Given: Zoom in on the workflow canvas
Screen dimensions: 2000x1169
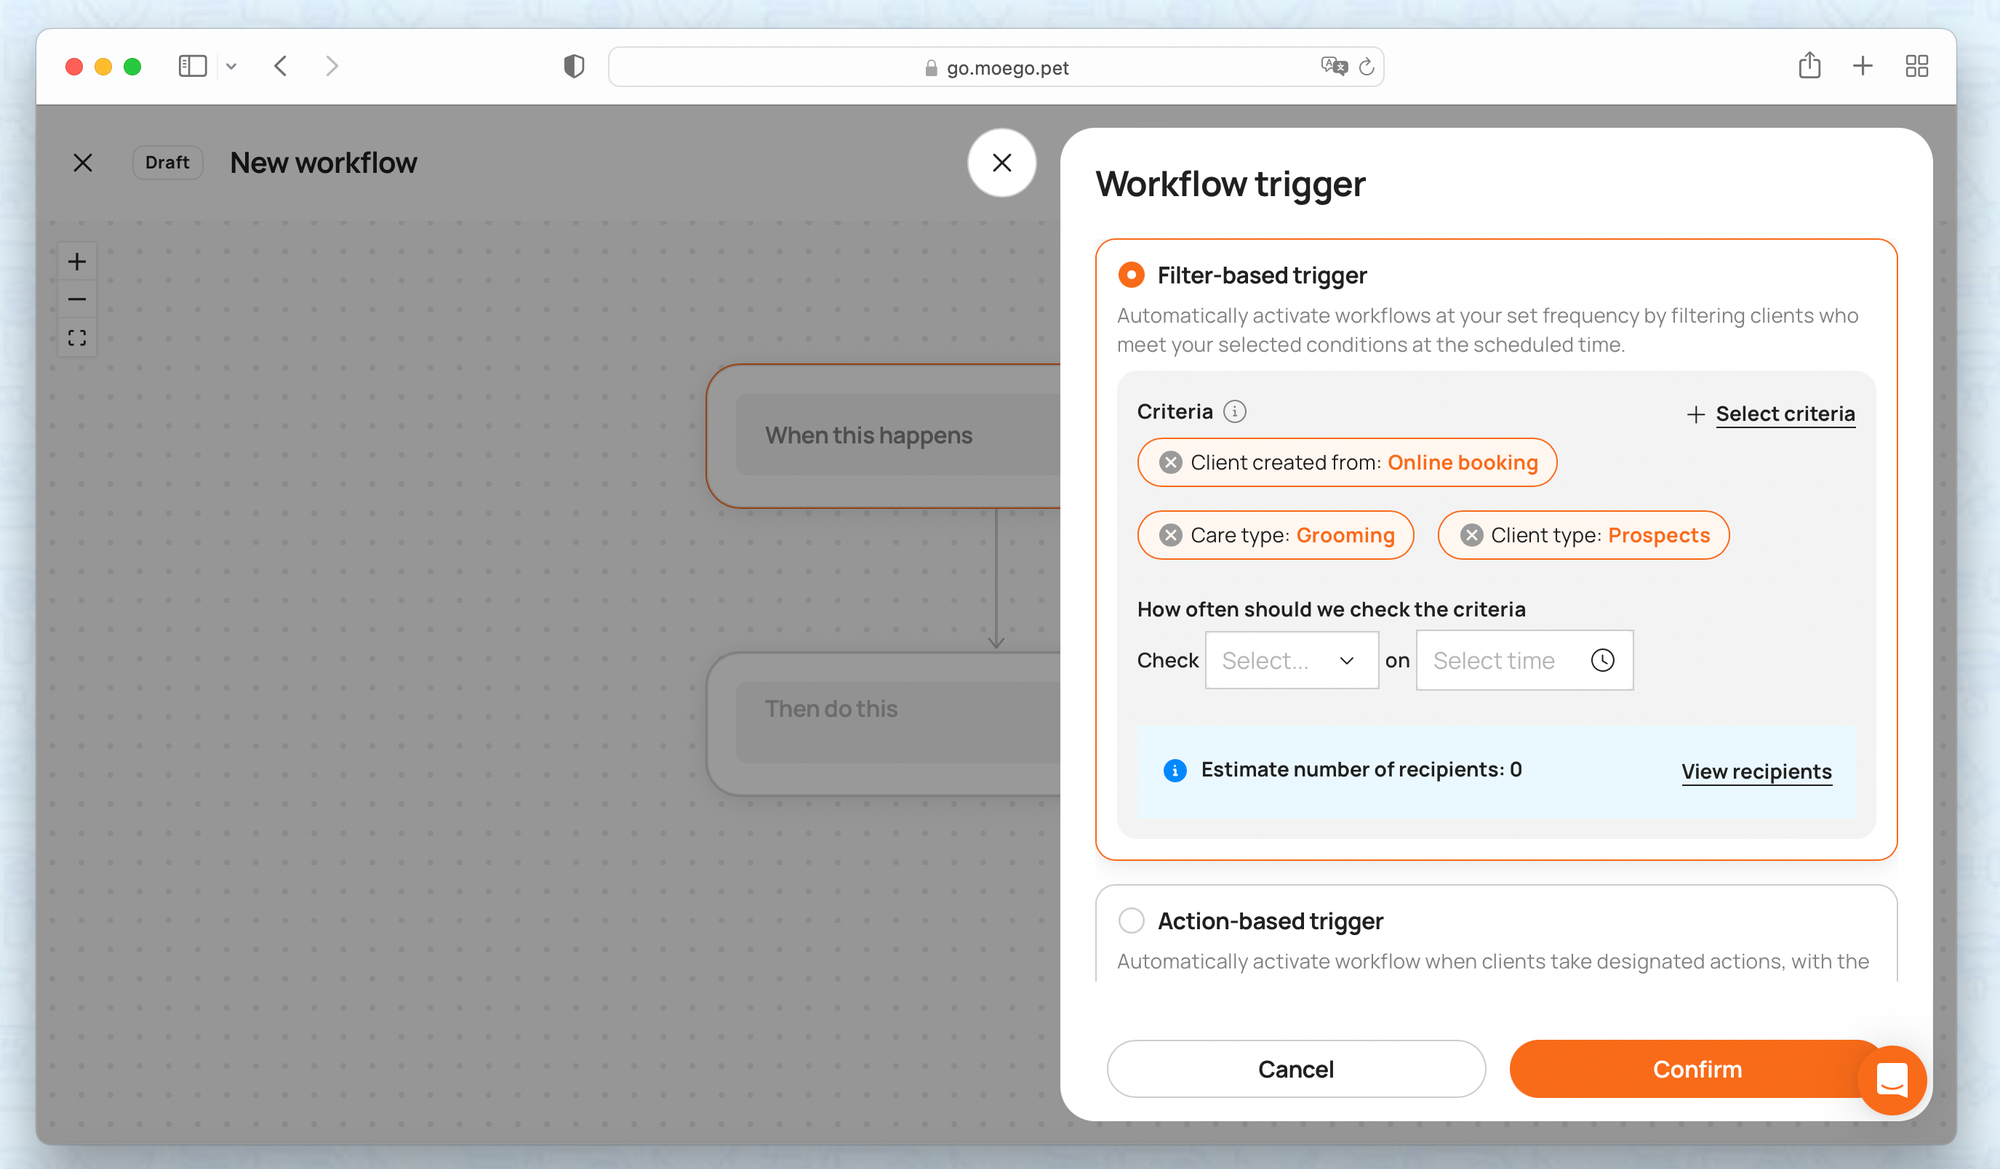Looking at the screenshot, I should pyautogui.click(x=77, y=262).
